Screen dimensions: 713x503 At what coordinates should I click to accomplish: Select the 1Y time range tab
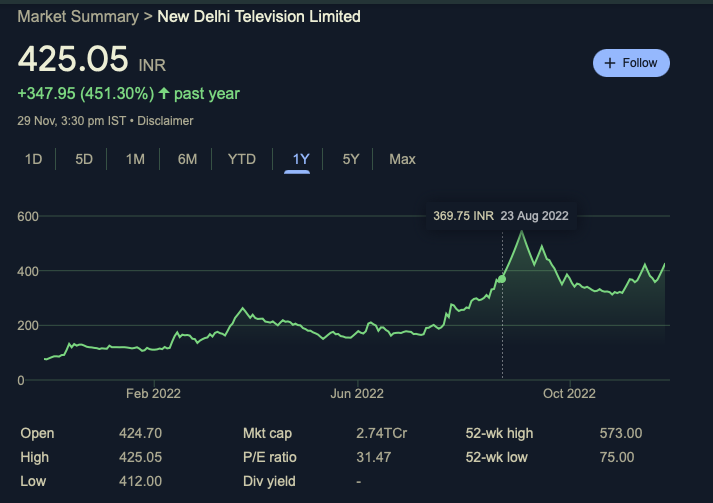tap(301, 159)
